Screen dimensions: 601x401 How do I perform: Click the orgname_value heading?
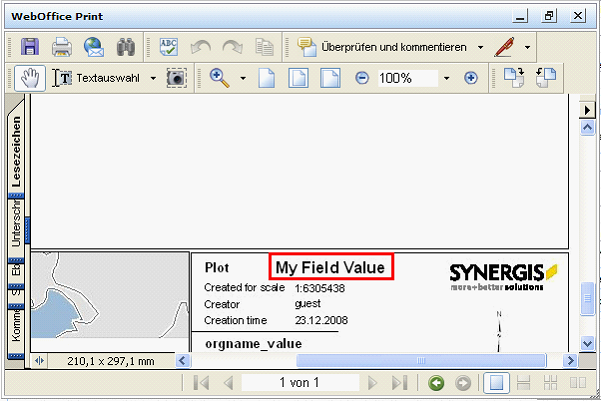pos(253,343)
